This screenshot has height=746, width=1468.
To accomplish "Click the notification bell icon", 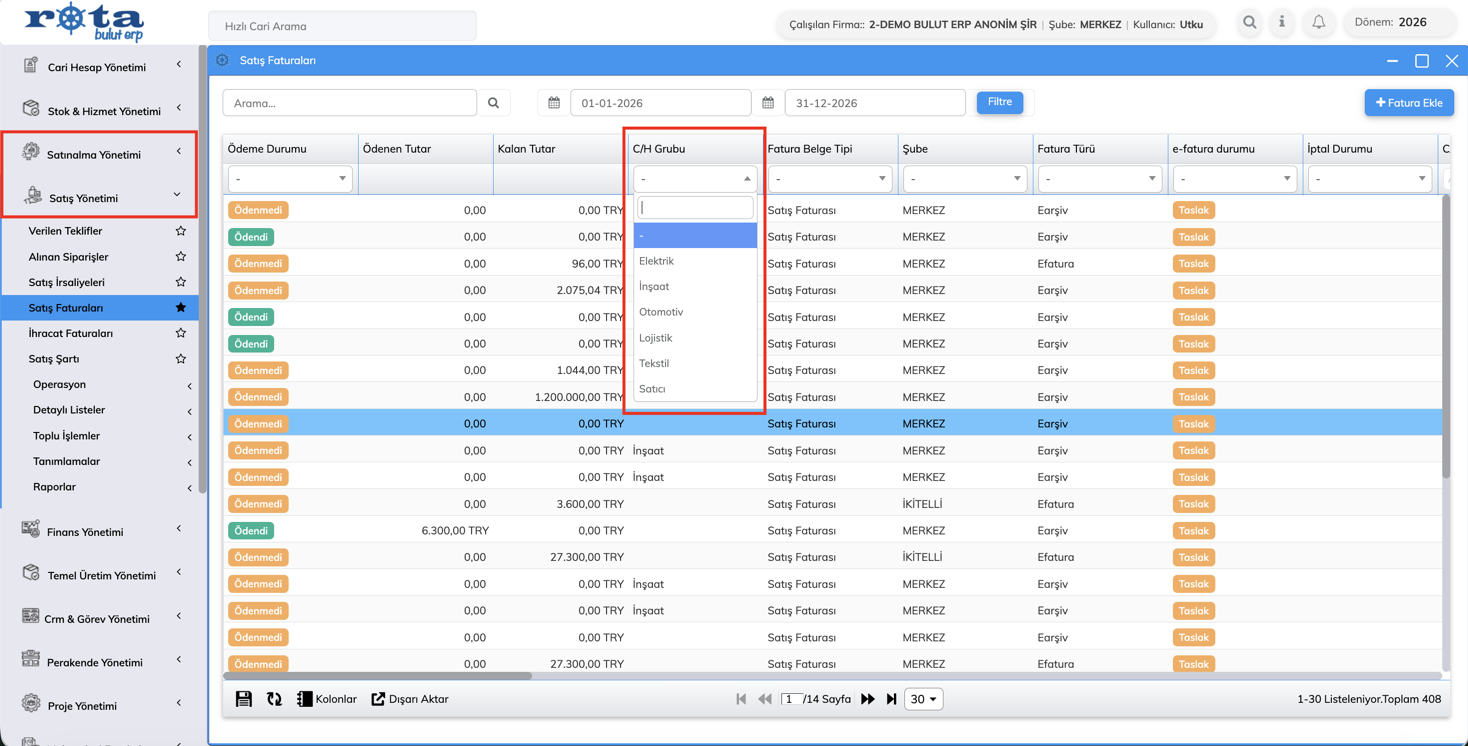I will (x=1318, y=22).
